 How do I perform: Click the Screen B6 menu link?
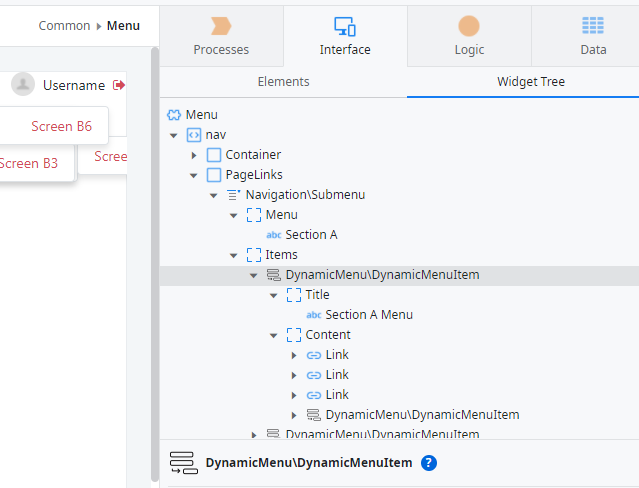(62, 126)
